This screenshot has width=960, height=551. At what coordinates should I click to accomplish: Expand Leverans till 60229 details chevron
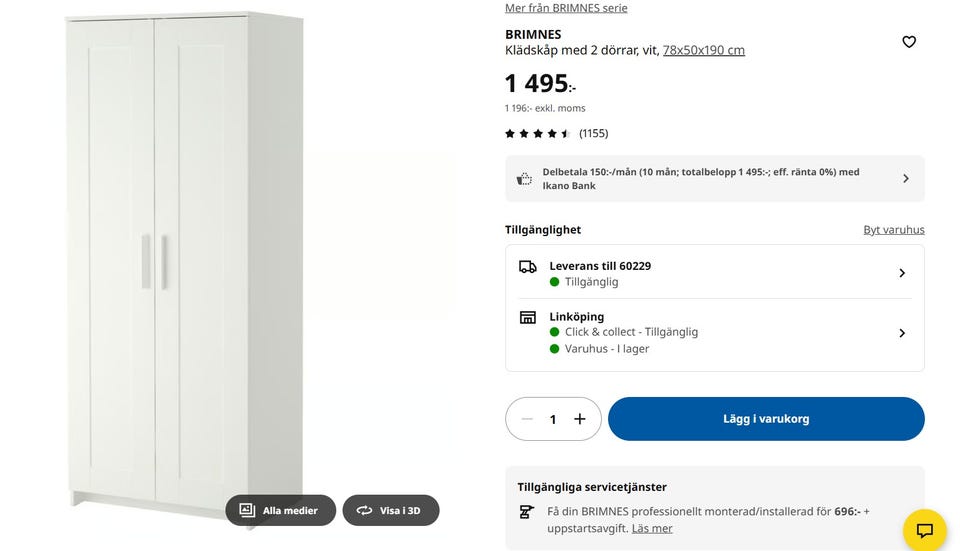[902, 273]
